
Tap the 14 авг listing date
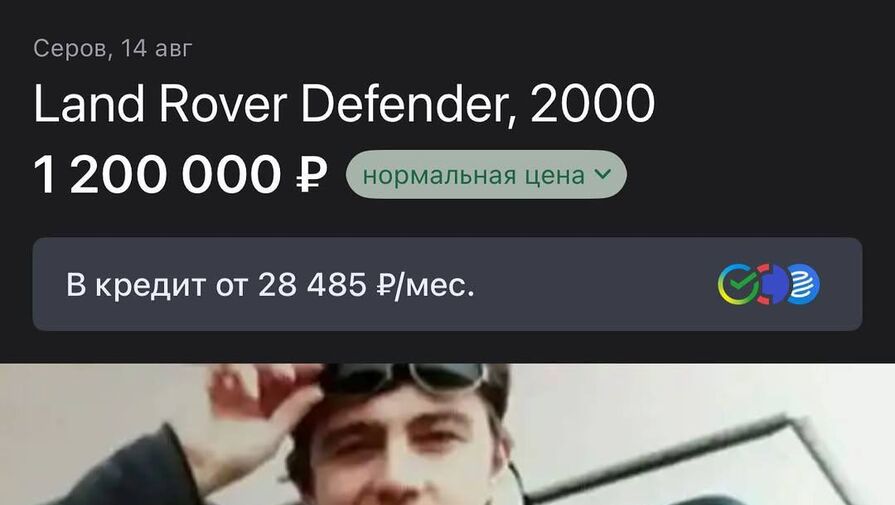[x=156, y=49]
